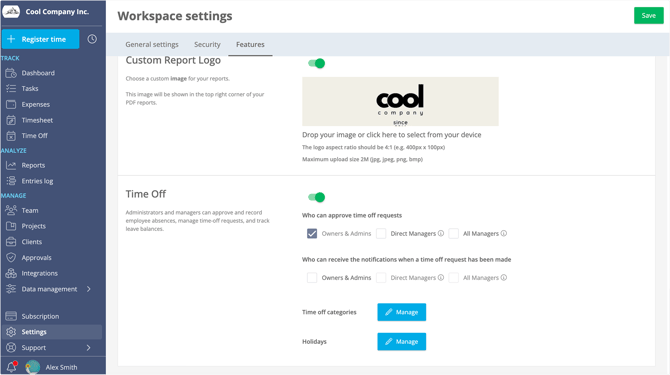Click the Integrations icon

(x=11, y=273)
